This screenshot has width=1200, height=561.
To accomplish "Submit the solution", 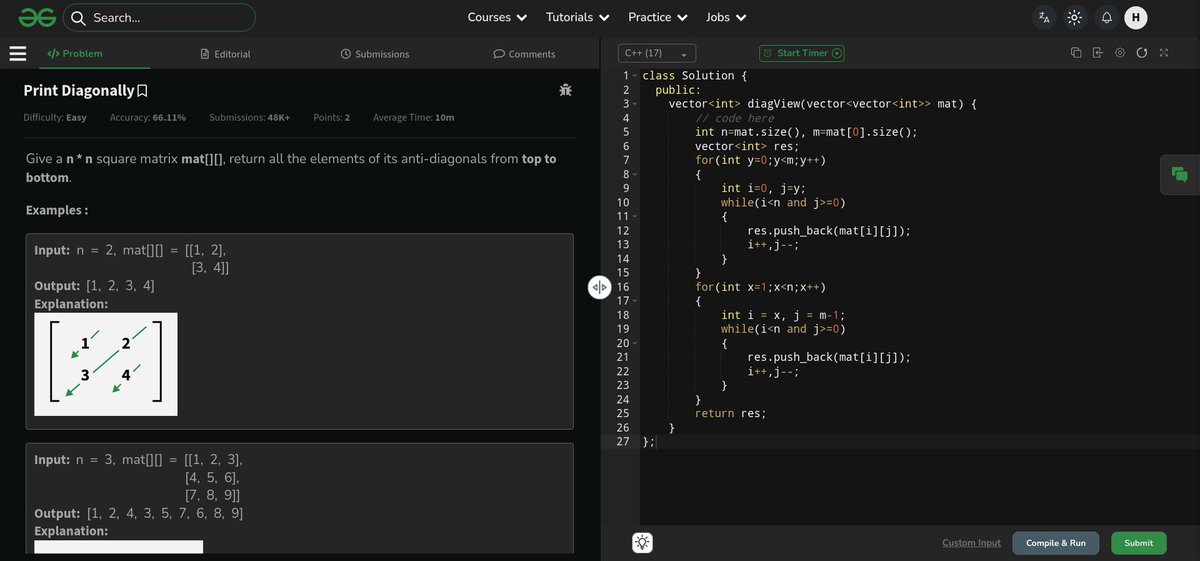I will pyautogui.click(x=1138, y=543).
